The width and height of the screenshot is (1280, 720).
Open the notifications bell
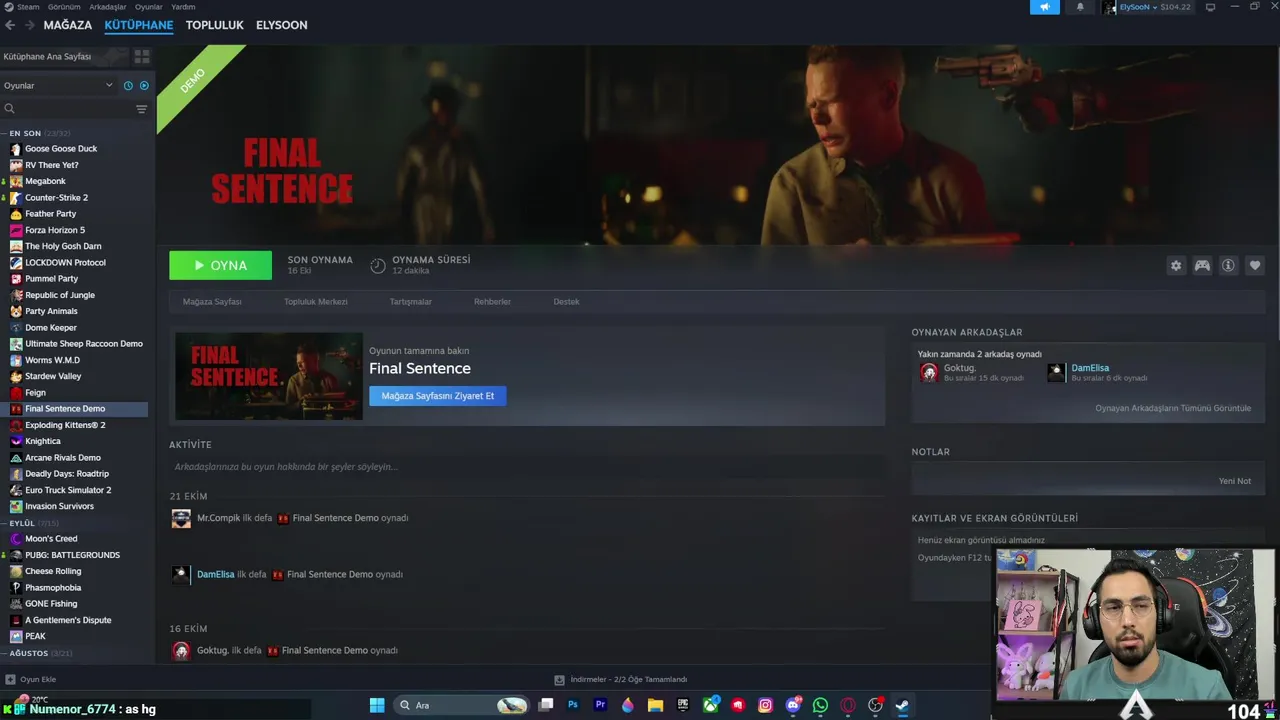point(1080,7)
